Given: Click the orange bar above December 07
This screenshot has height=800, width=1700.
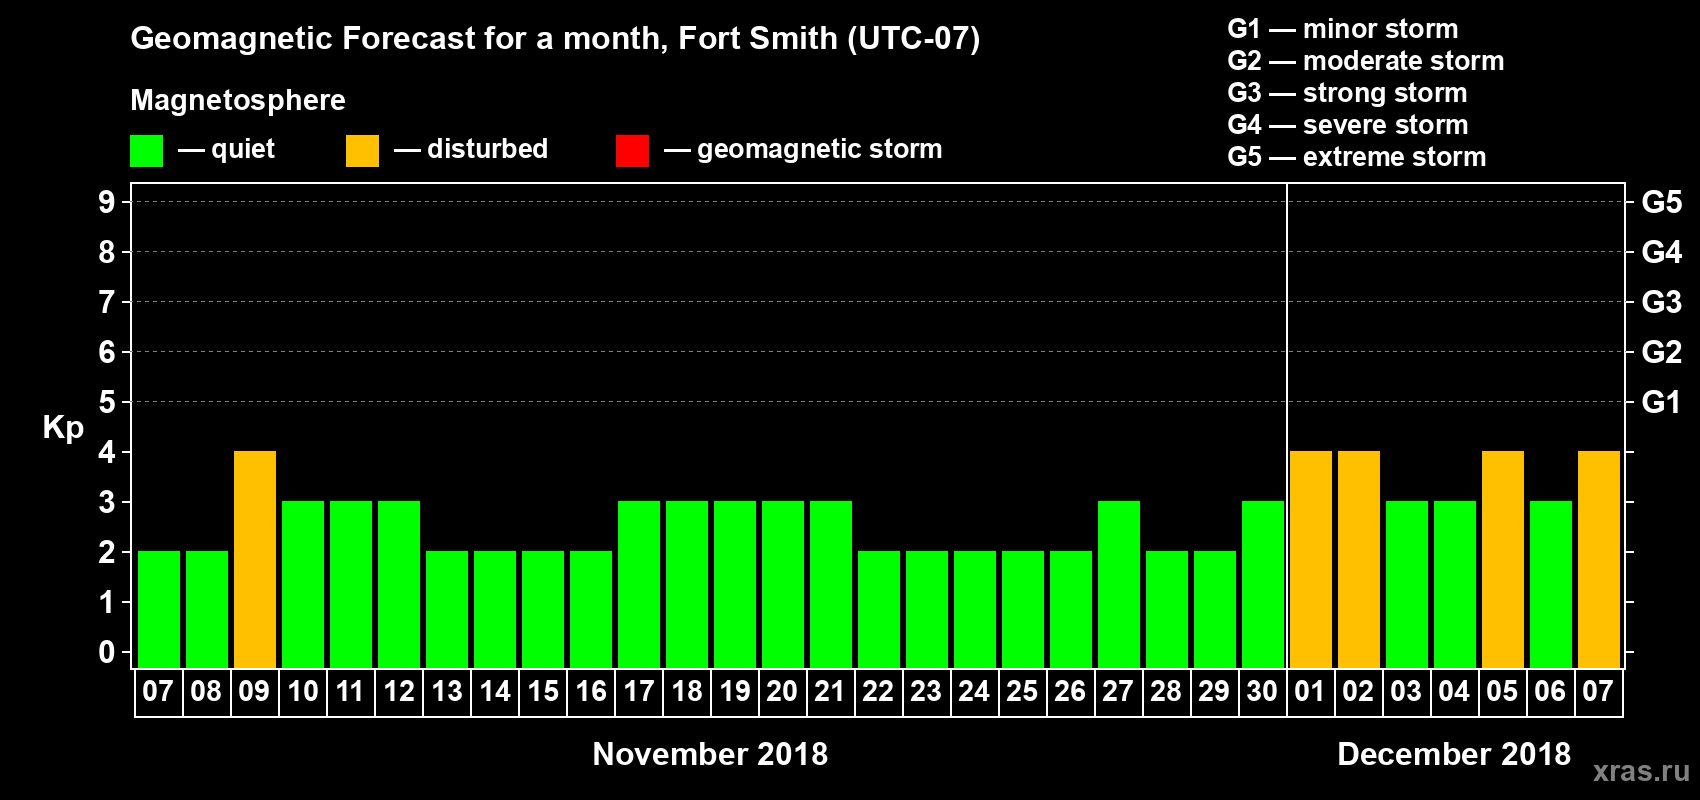Looking at the screenshot, I should tap(1599, 560).
